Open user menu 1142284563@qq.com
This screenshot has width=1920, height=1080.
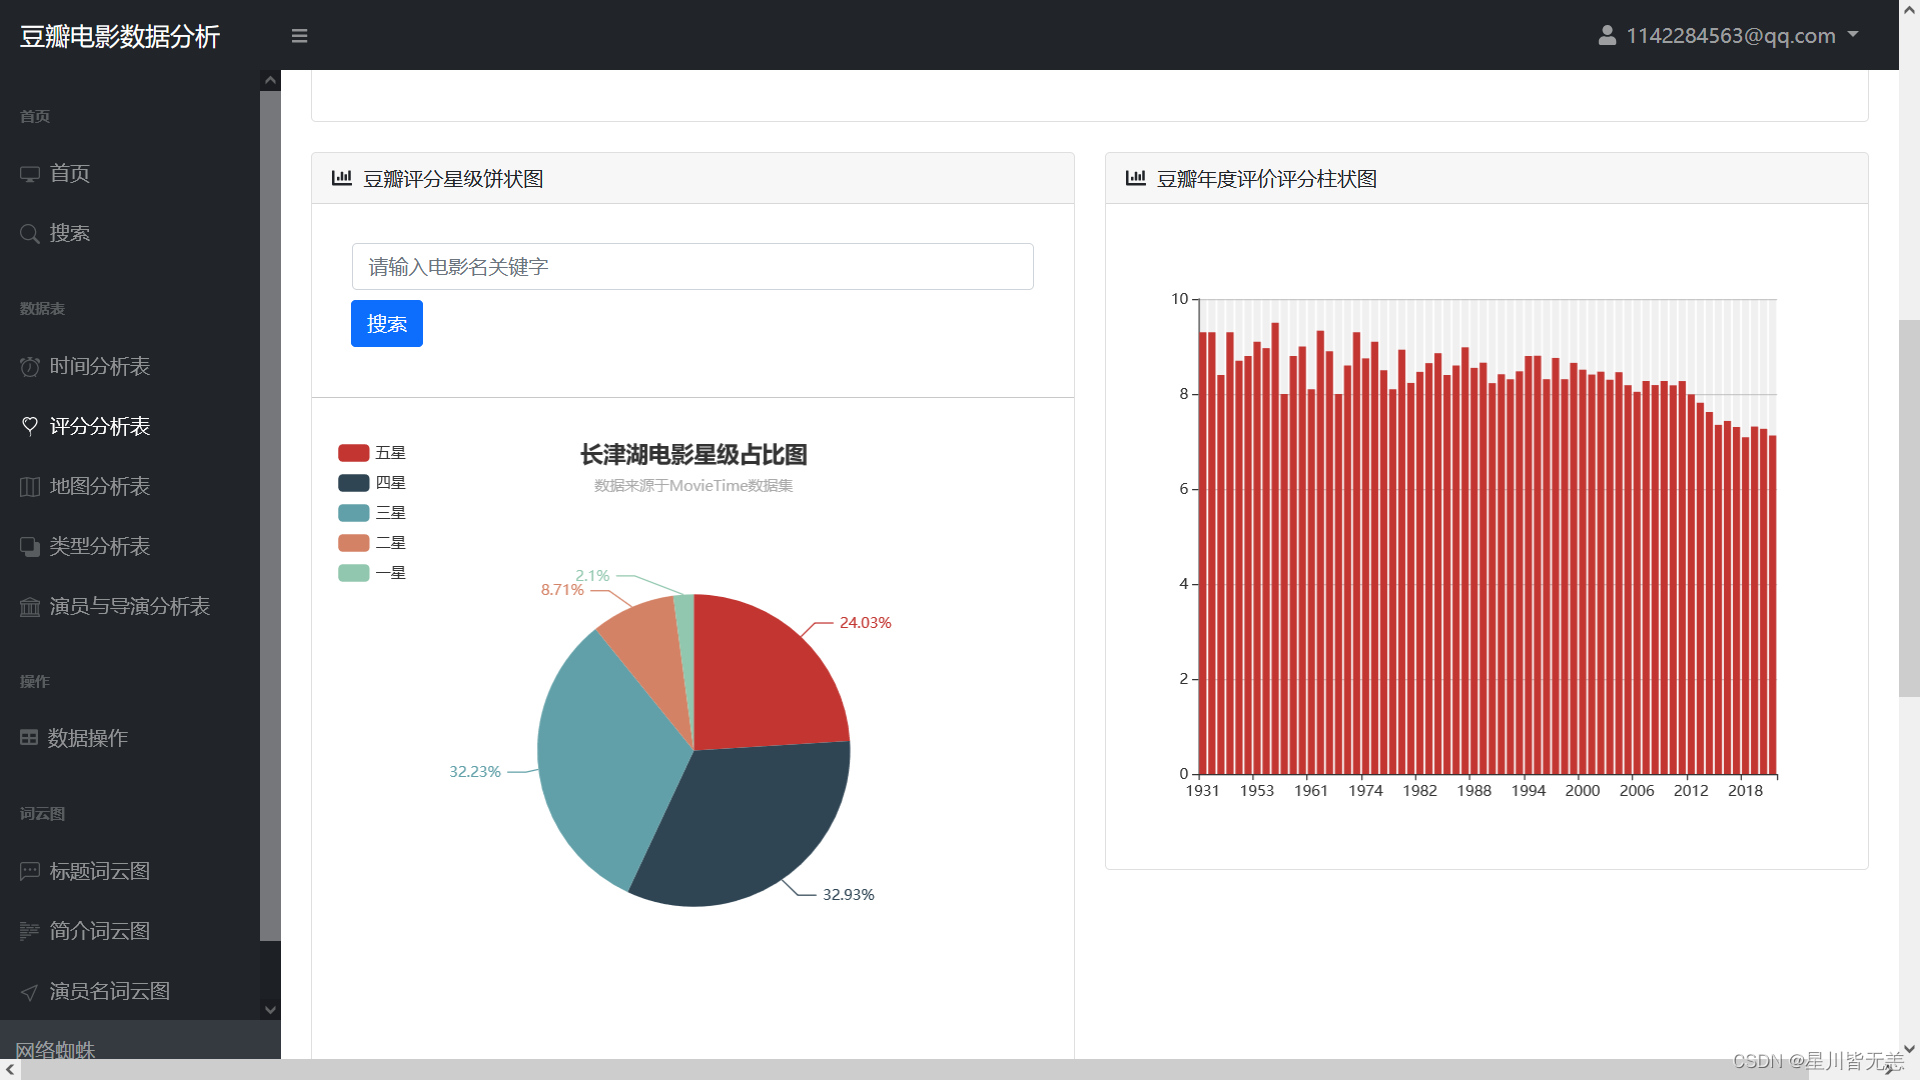pos(1728,35)
